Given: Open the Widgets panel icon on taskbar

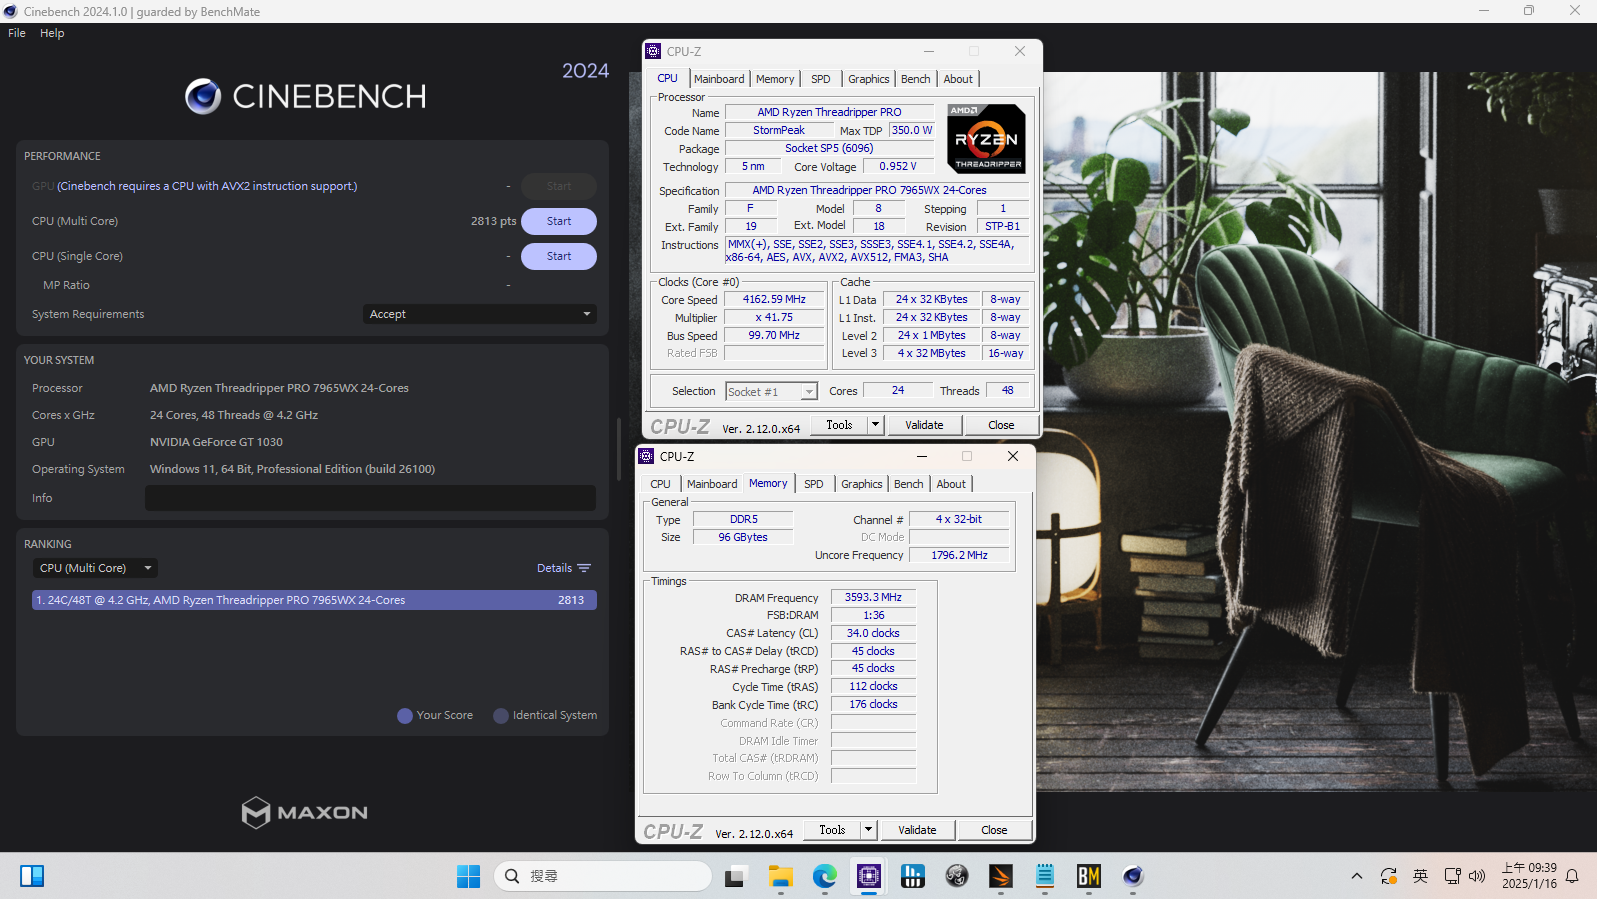Looking at the screenshot, I should coord(32,876).
